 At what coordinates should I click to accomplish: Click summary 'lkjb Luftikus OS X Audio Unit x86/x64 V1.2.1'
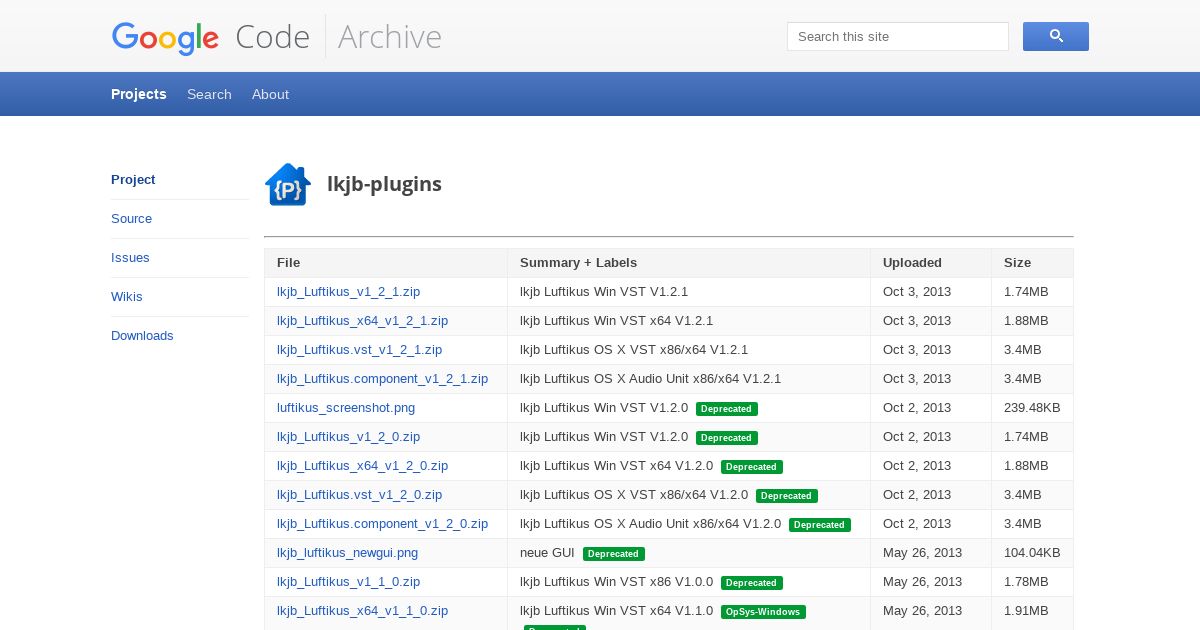pos(650,379)
